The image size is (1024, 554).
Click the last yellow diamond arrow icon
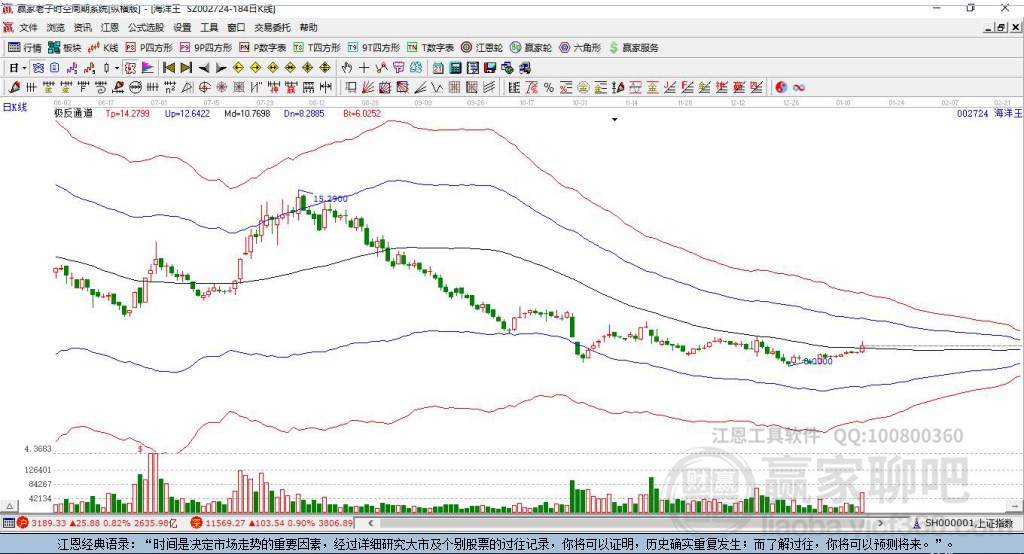(325, 68)
